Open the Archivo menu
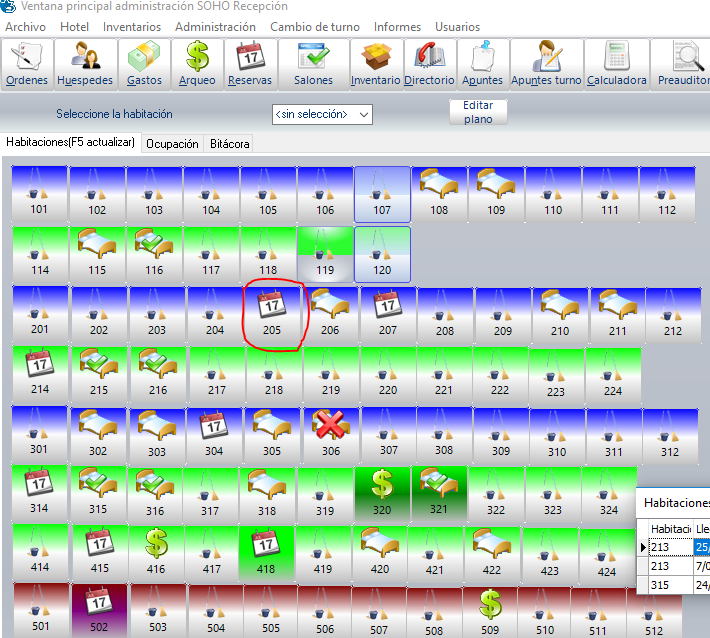The image size is (710, 638). click(25, 26)
